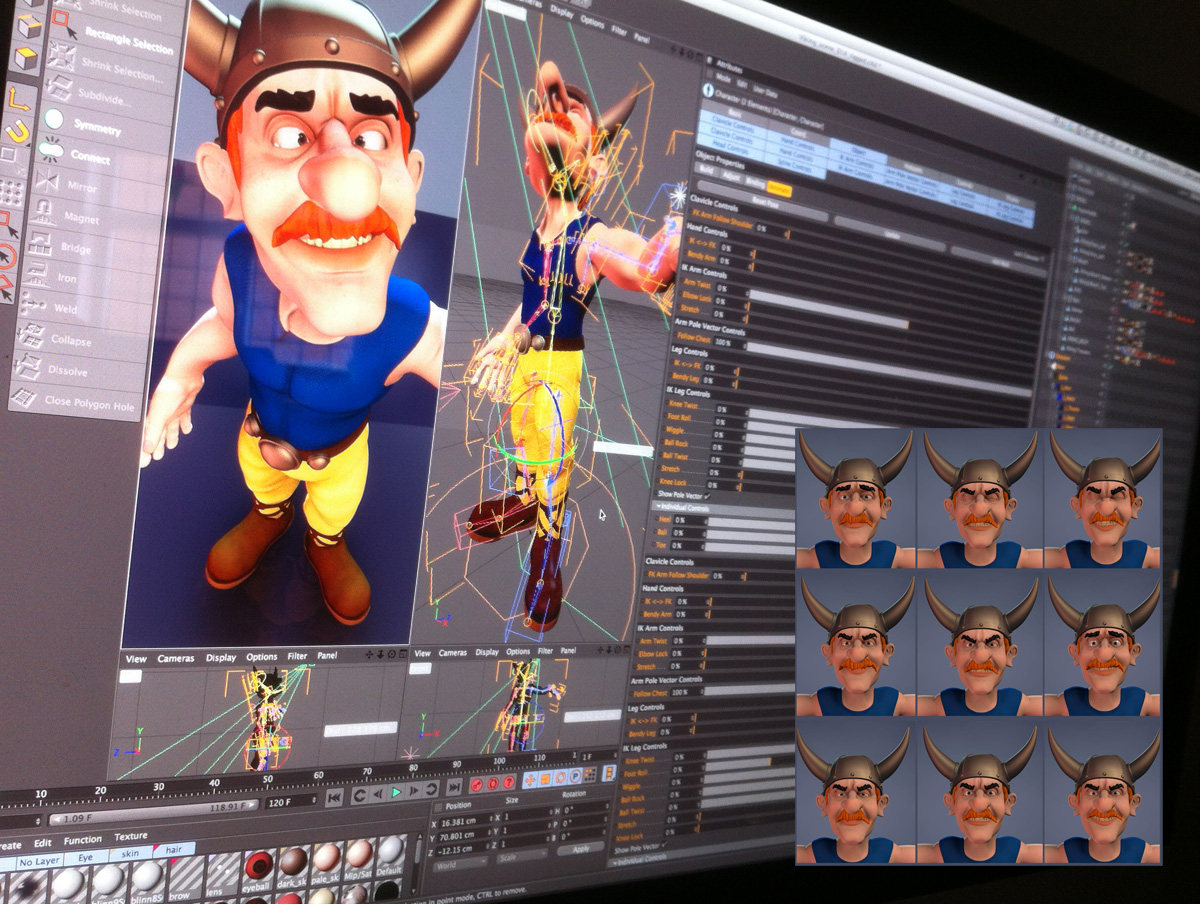Select the Magnet tool icon
This screenshot has width=1200, height=904.
(x=43, y=212)
